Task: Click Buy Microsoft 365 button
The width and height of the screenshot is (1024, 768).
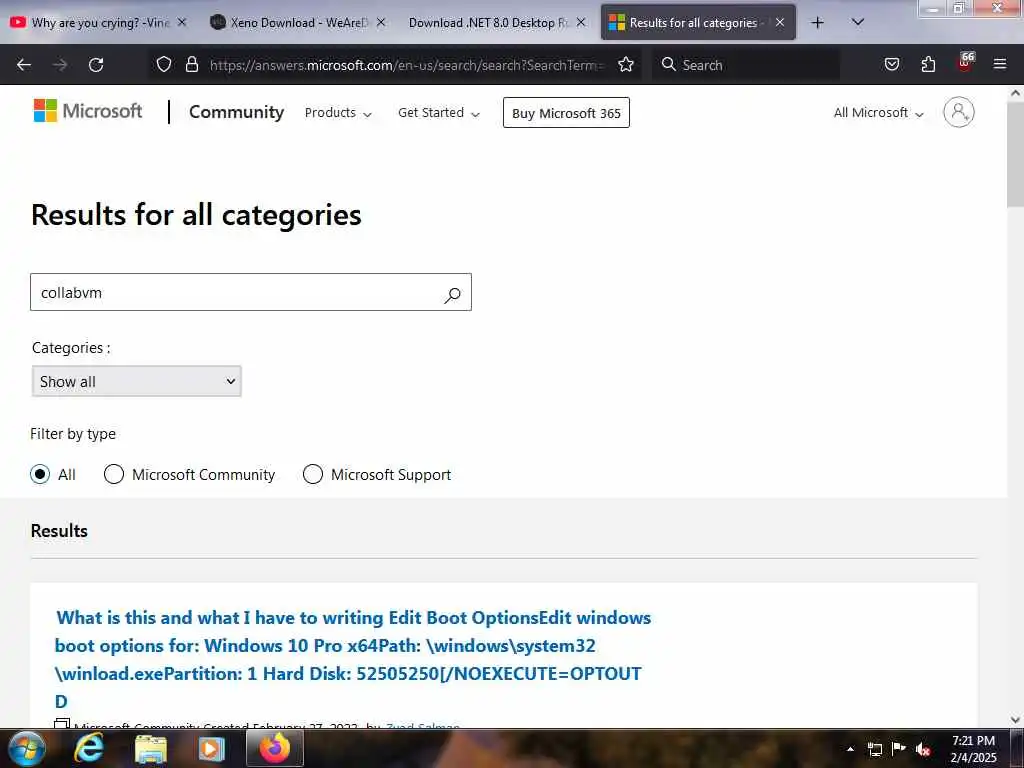Action: tap(566, 113)
